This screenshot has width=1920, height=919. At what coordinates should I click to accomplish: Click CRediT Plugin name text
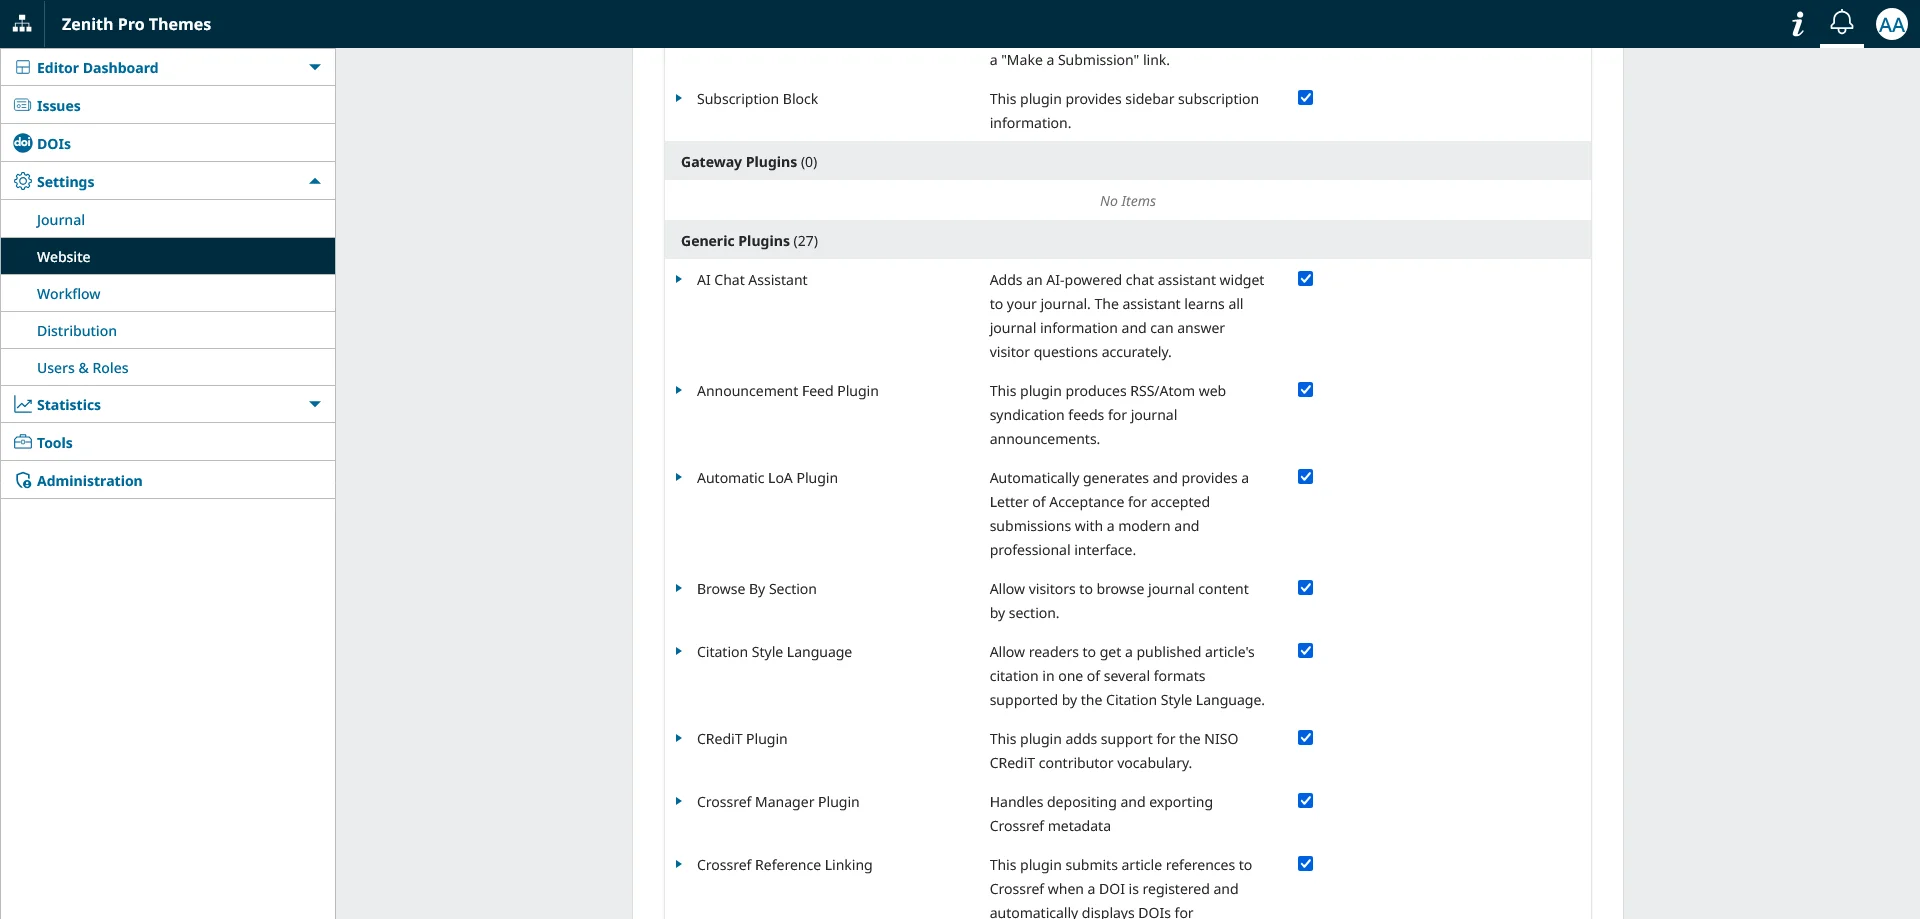tap(742, 738)
